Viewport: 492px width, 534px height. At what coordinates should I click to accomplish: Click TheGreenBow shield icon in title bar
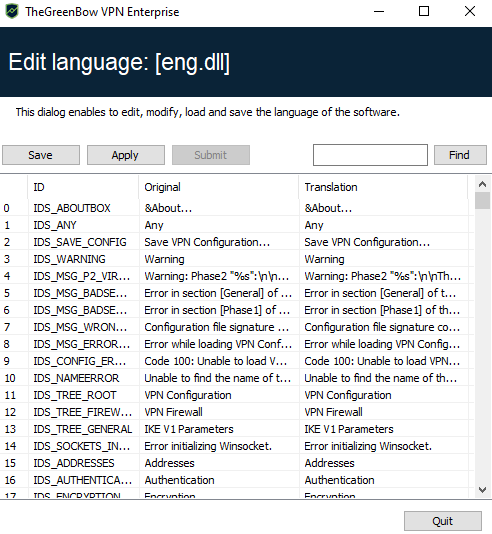pos(12,11)
